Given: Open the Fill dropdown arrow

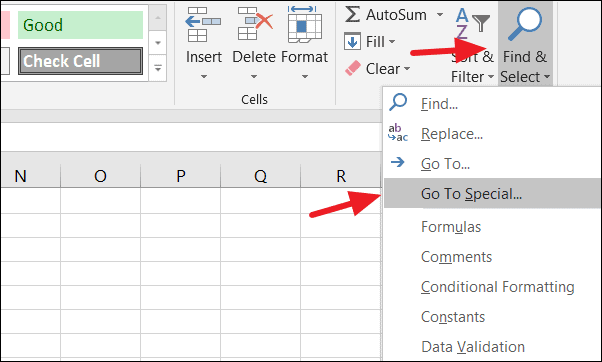Looking at the screenshot, I should (x=392, y=41).
